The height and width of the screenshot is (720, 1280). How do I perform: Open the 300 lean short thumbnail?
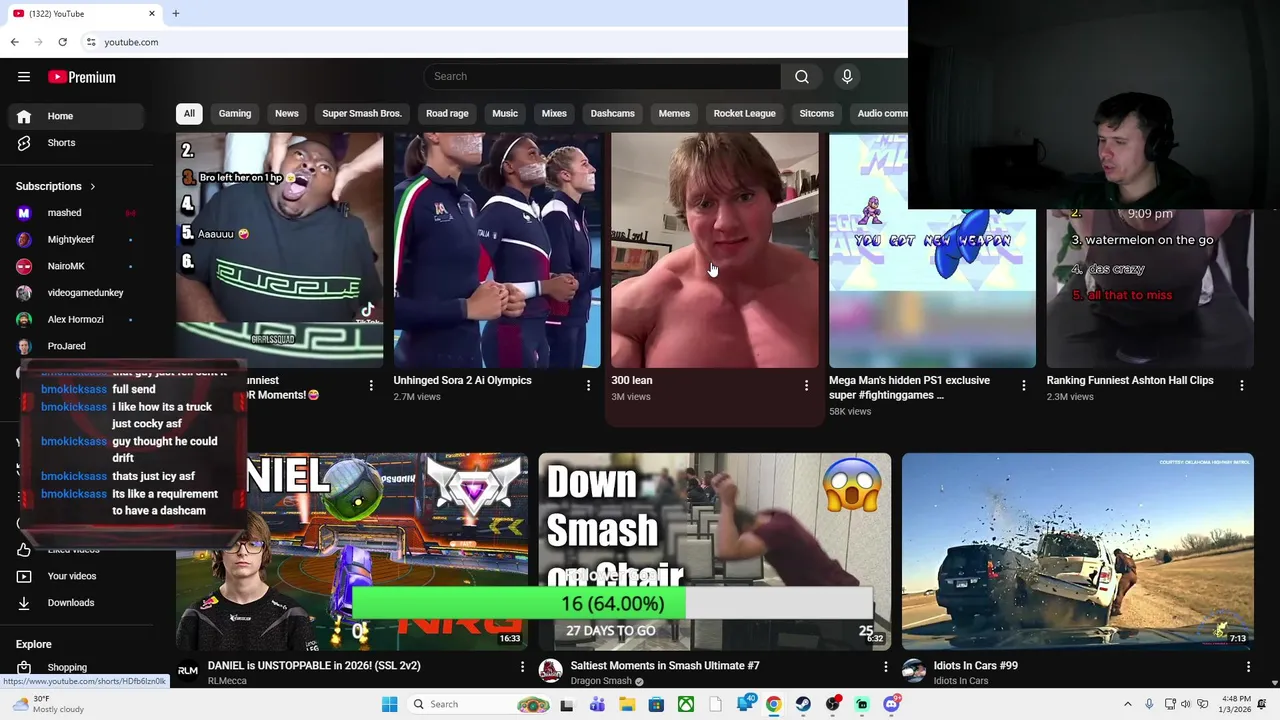[715, 250]
